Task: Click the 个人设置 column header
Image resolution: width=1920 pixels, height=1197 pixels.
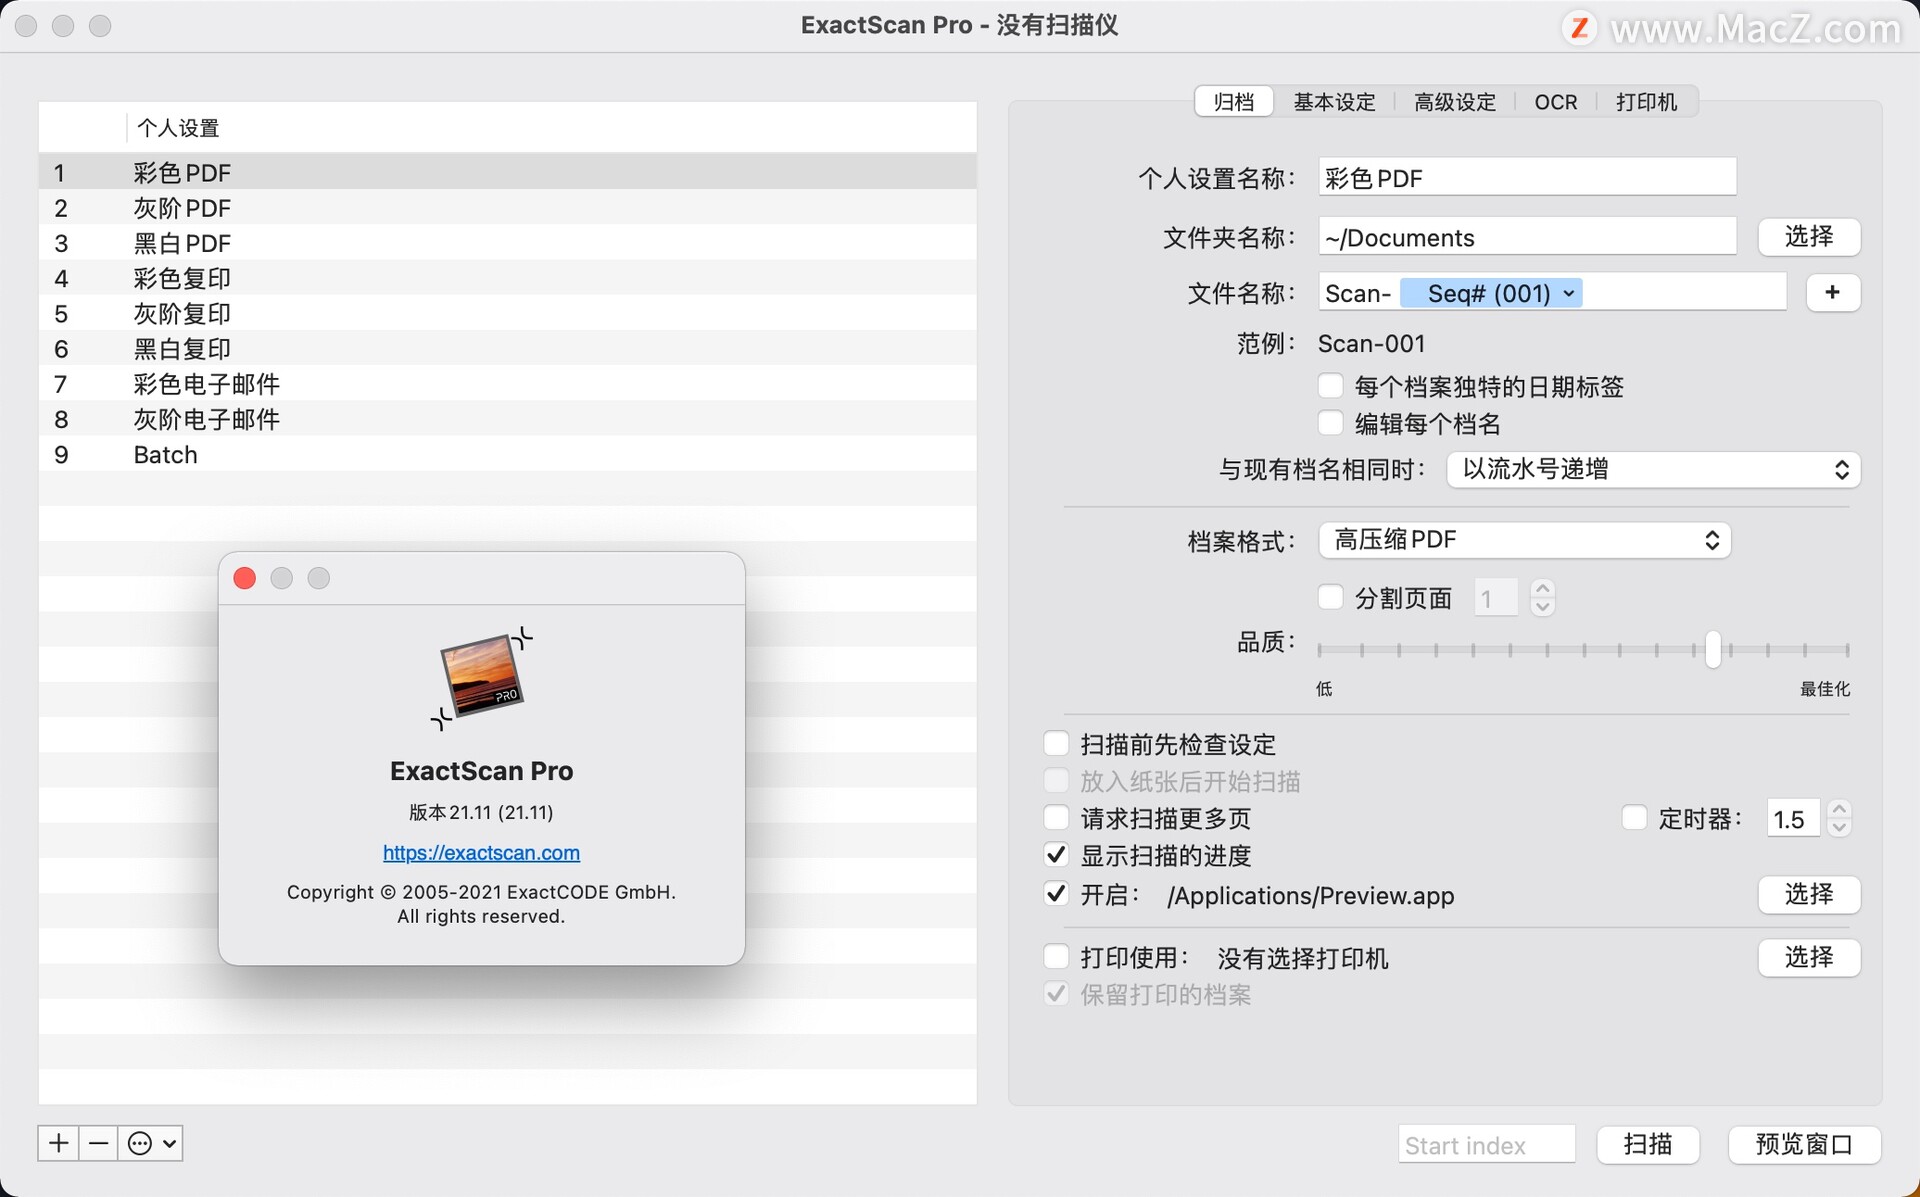Action: 551,127
